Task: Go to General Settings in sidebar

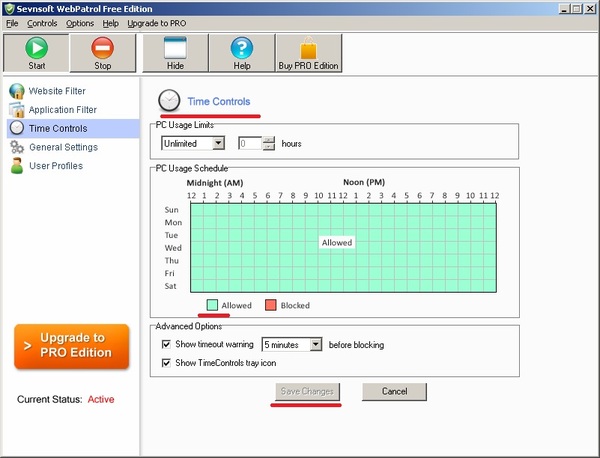Action: click(63, 147)
